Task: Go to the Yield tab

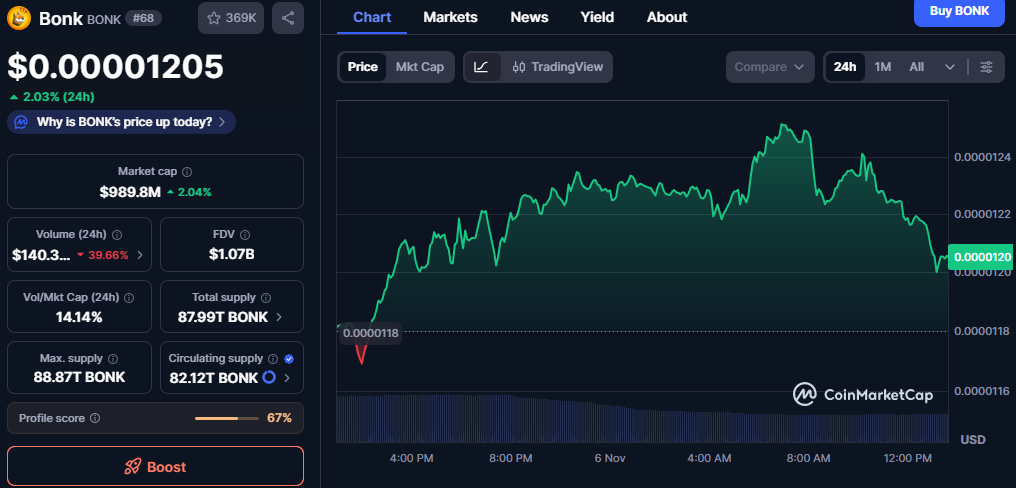Action: (597, 17)
